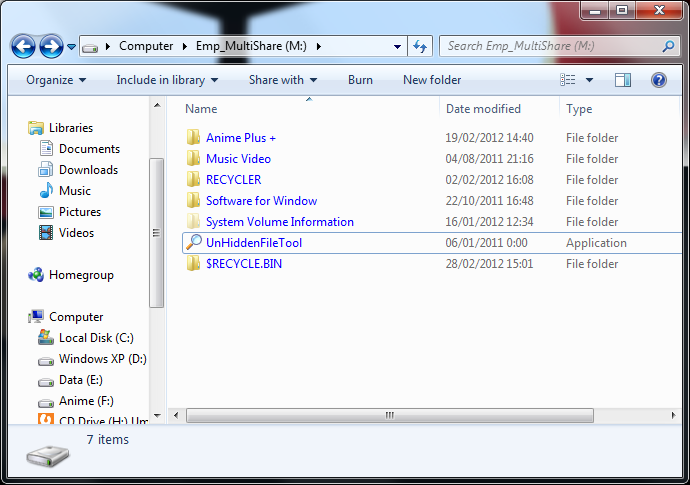The width and height of the screenshot is (690, 485).
Task: Select Homegroup in navigation pane
Action: (x=81, y=275)
